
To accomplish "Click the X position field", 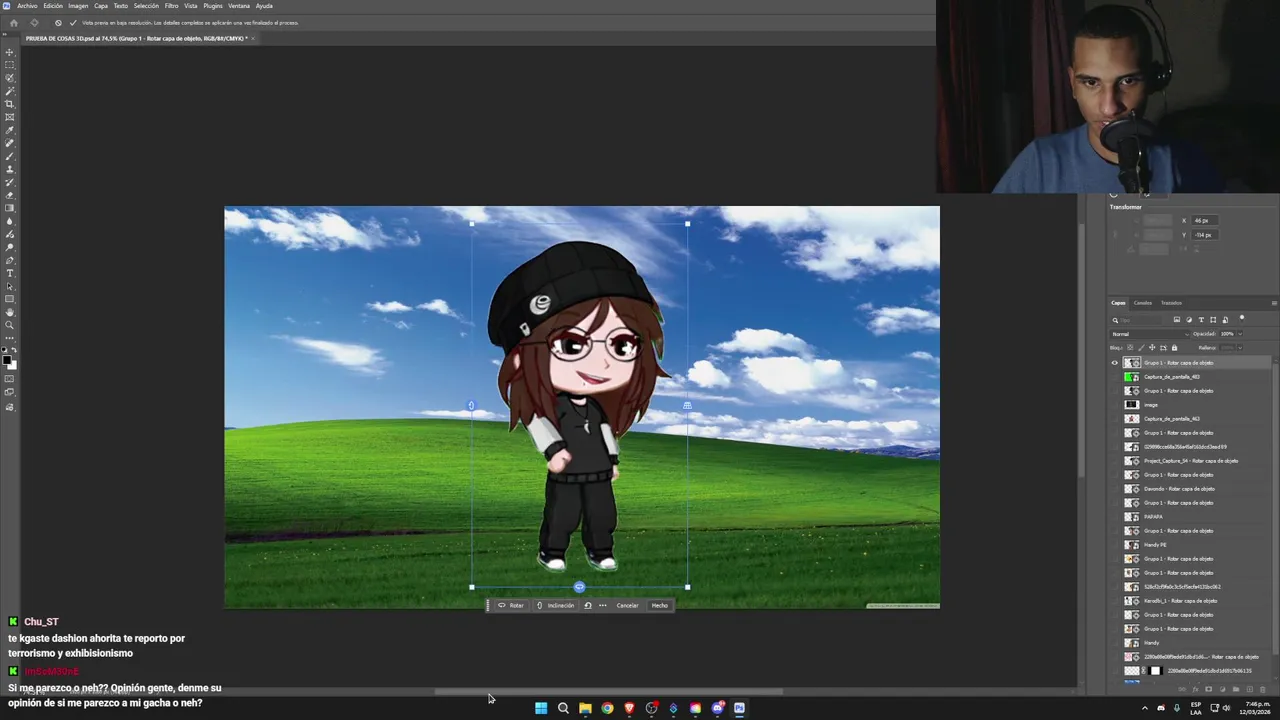I will [1204, 221].
